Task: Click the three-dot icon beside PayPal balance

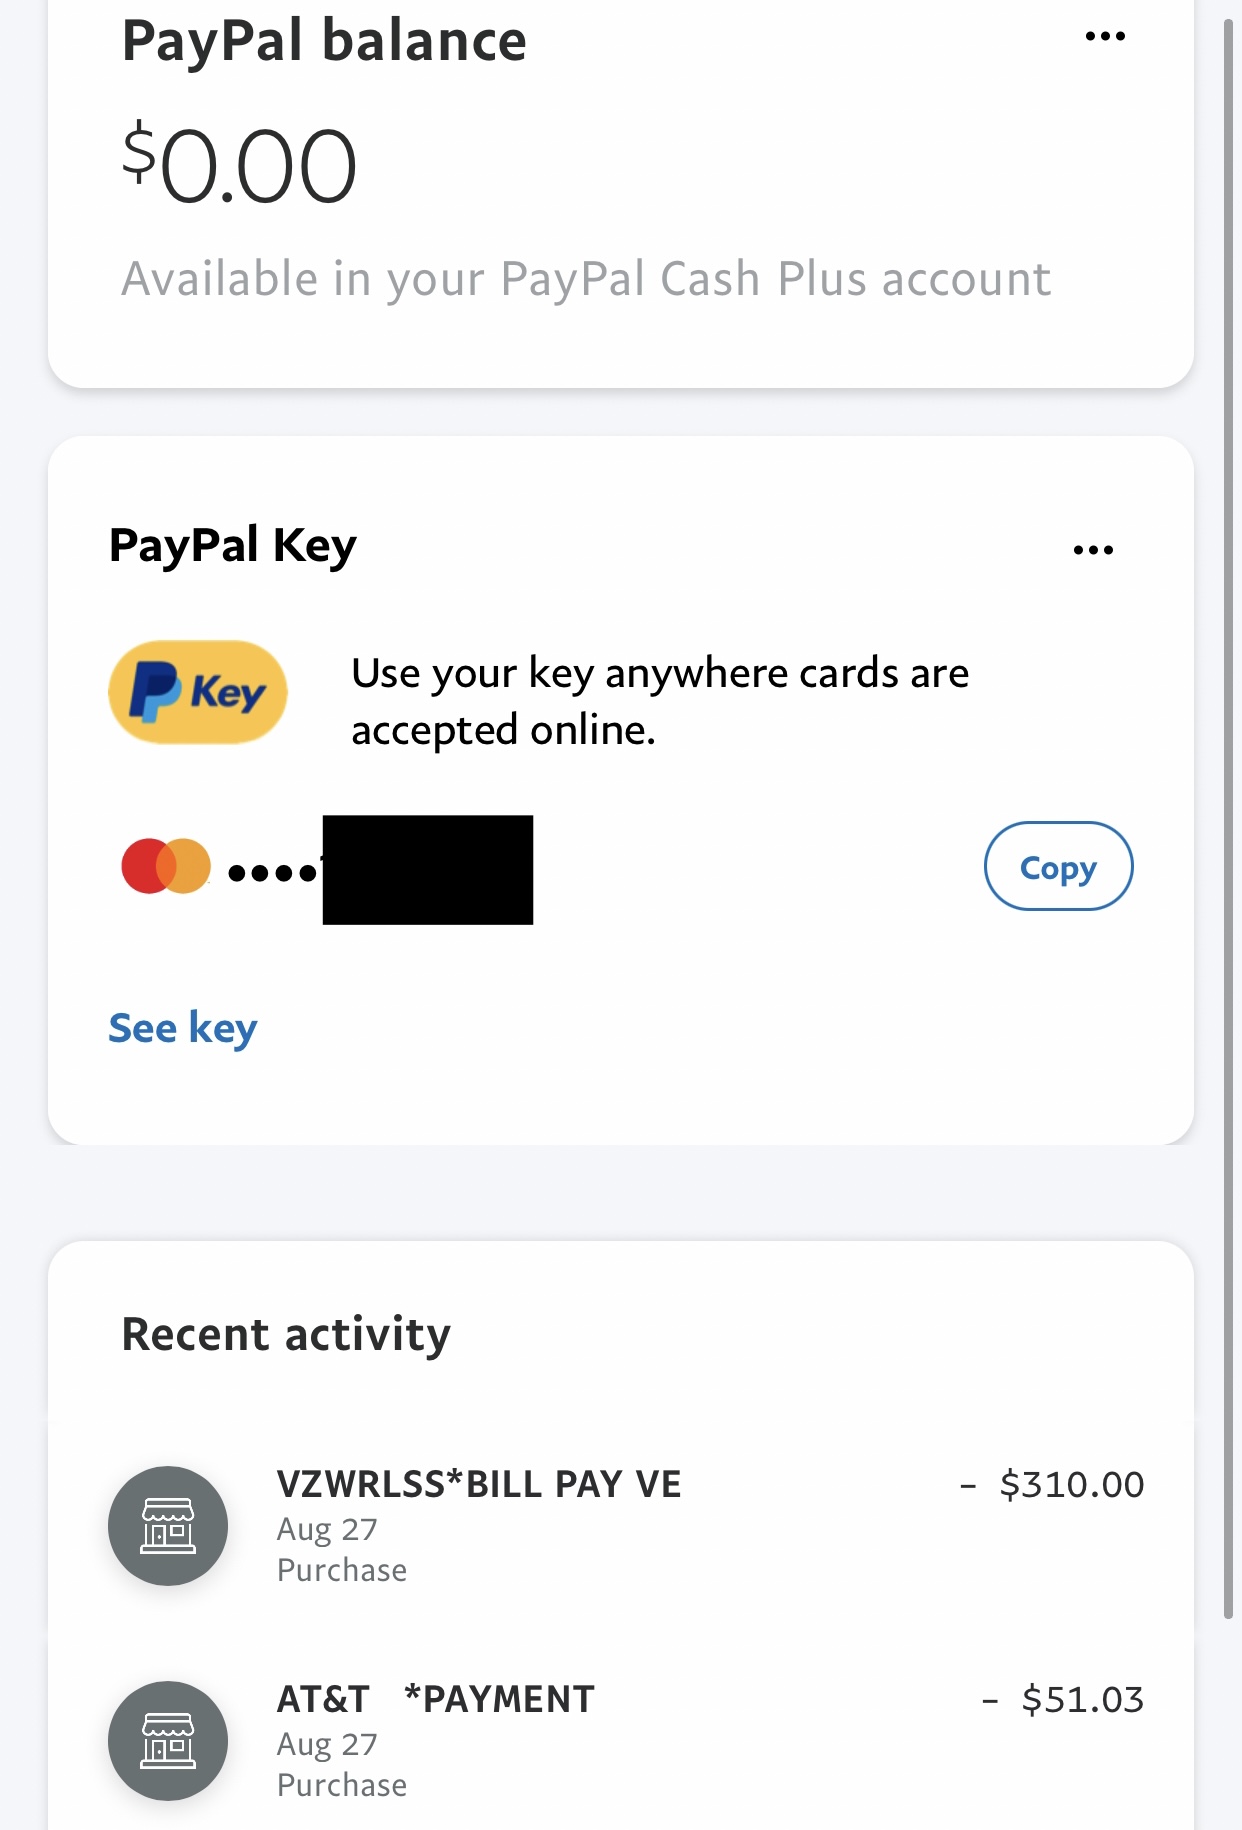Action: (1104, 35)
